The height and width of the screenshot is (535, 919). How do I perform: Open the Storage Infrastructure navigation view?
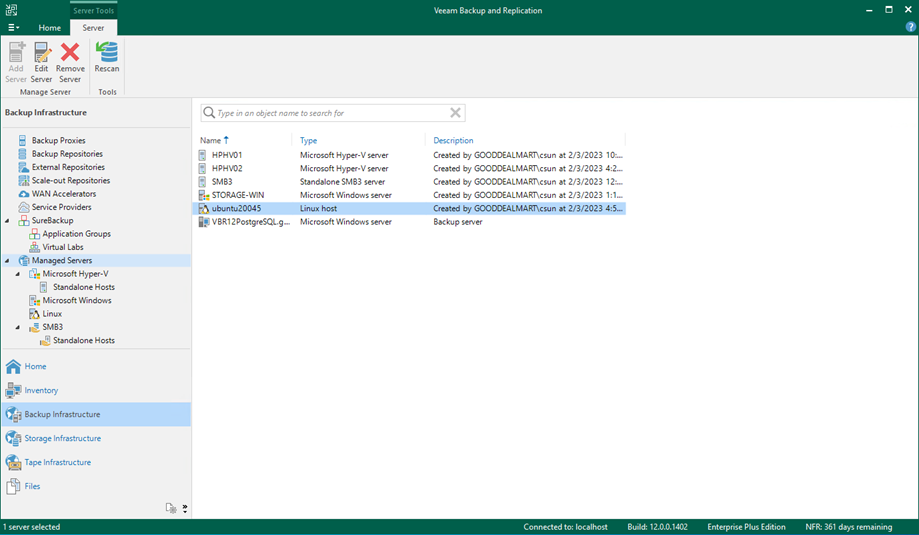coord(96,438)
